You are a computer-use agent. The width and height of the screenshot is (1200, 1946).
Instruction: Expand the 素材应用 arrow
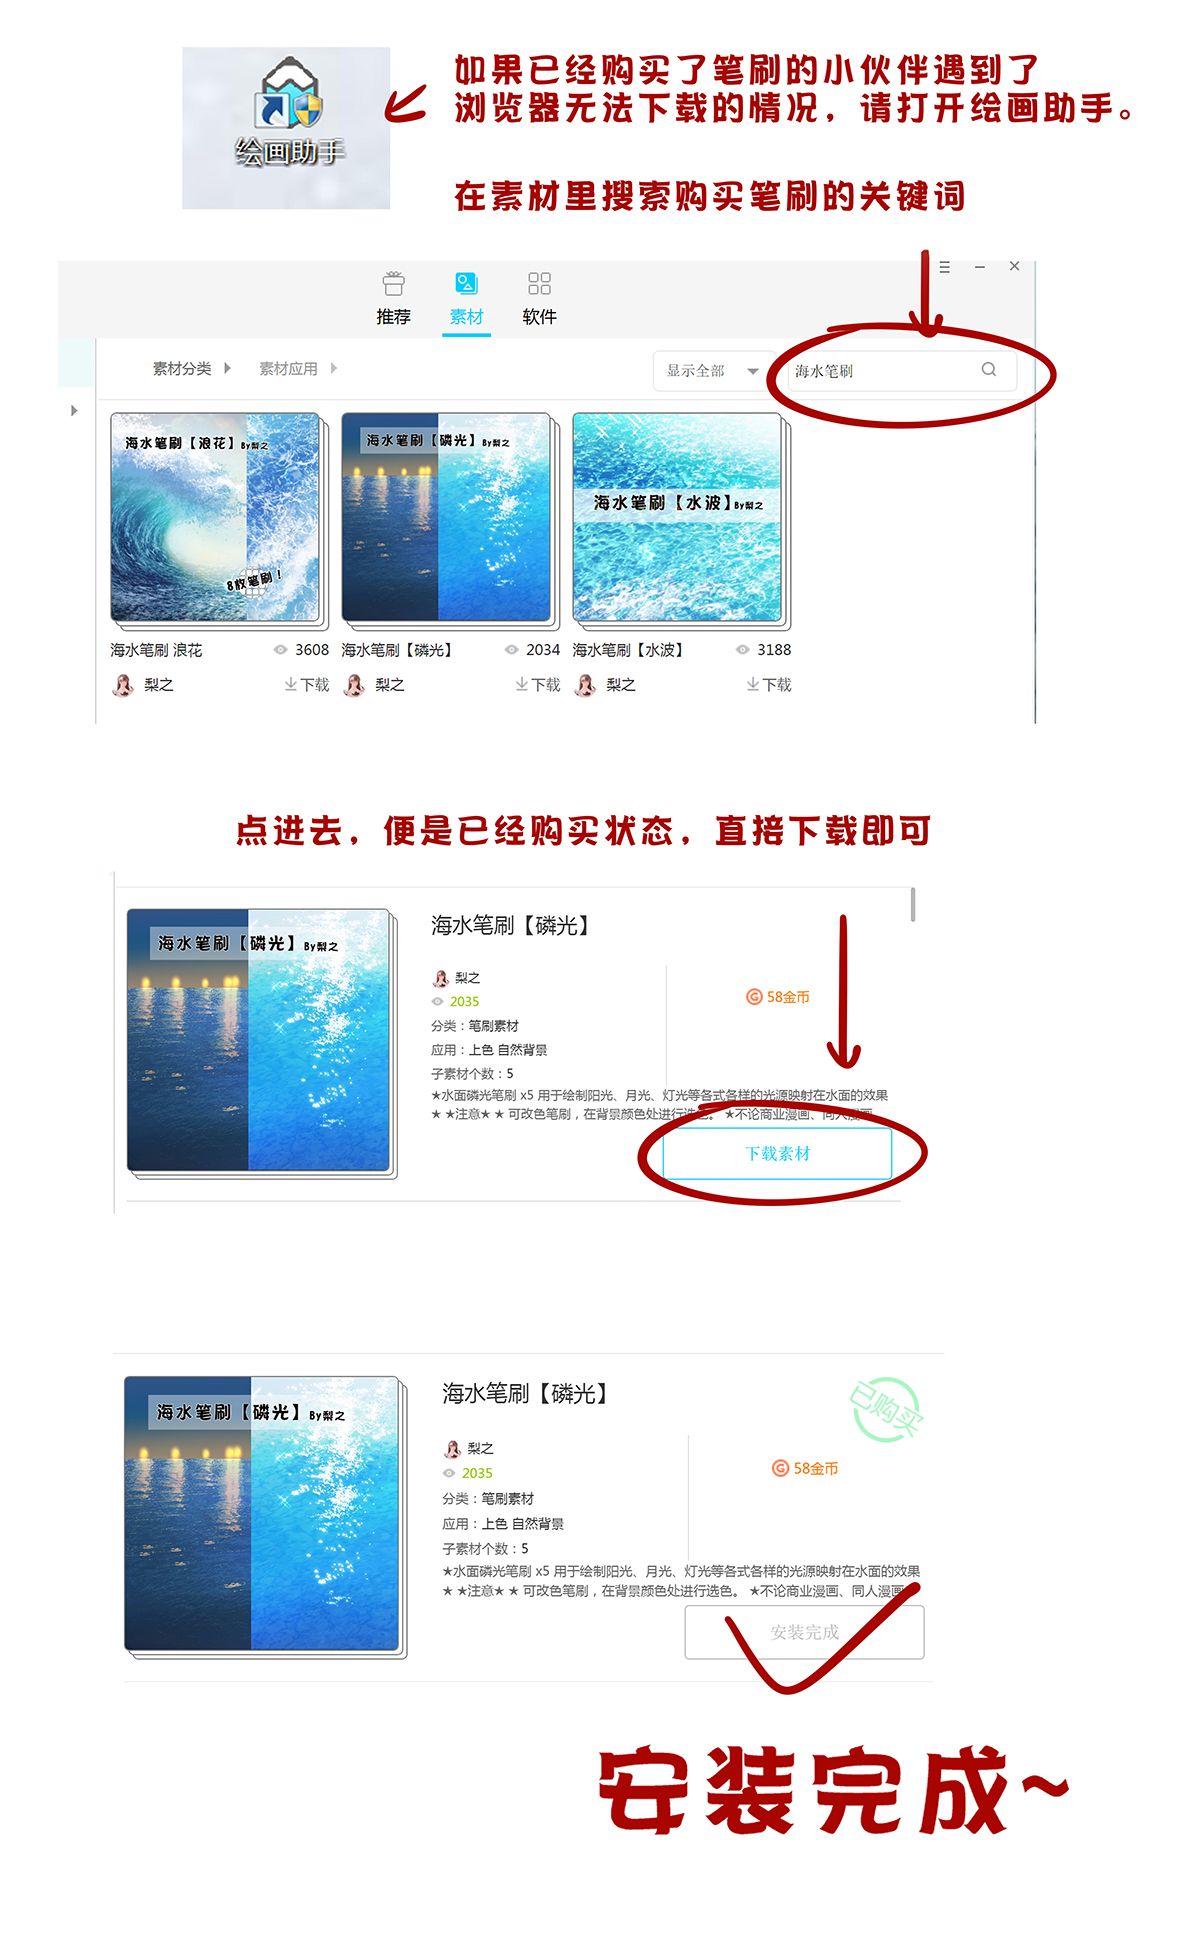(333, 368)
